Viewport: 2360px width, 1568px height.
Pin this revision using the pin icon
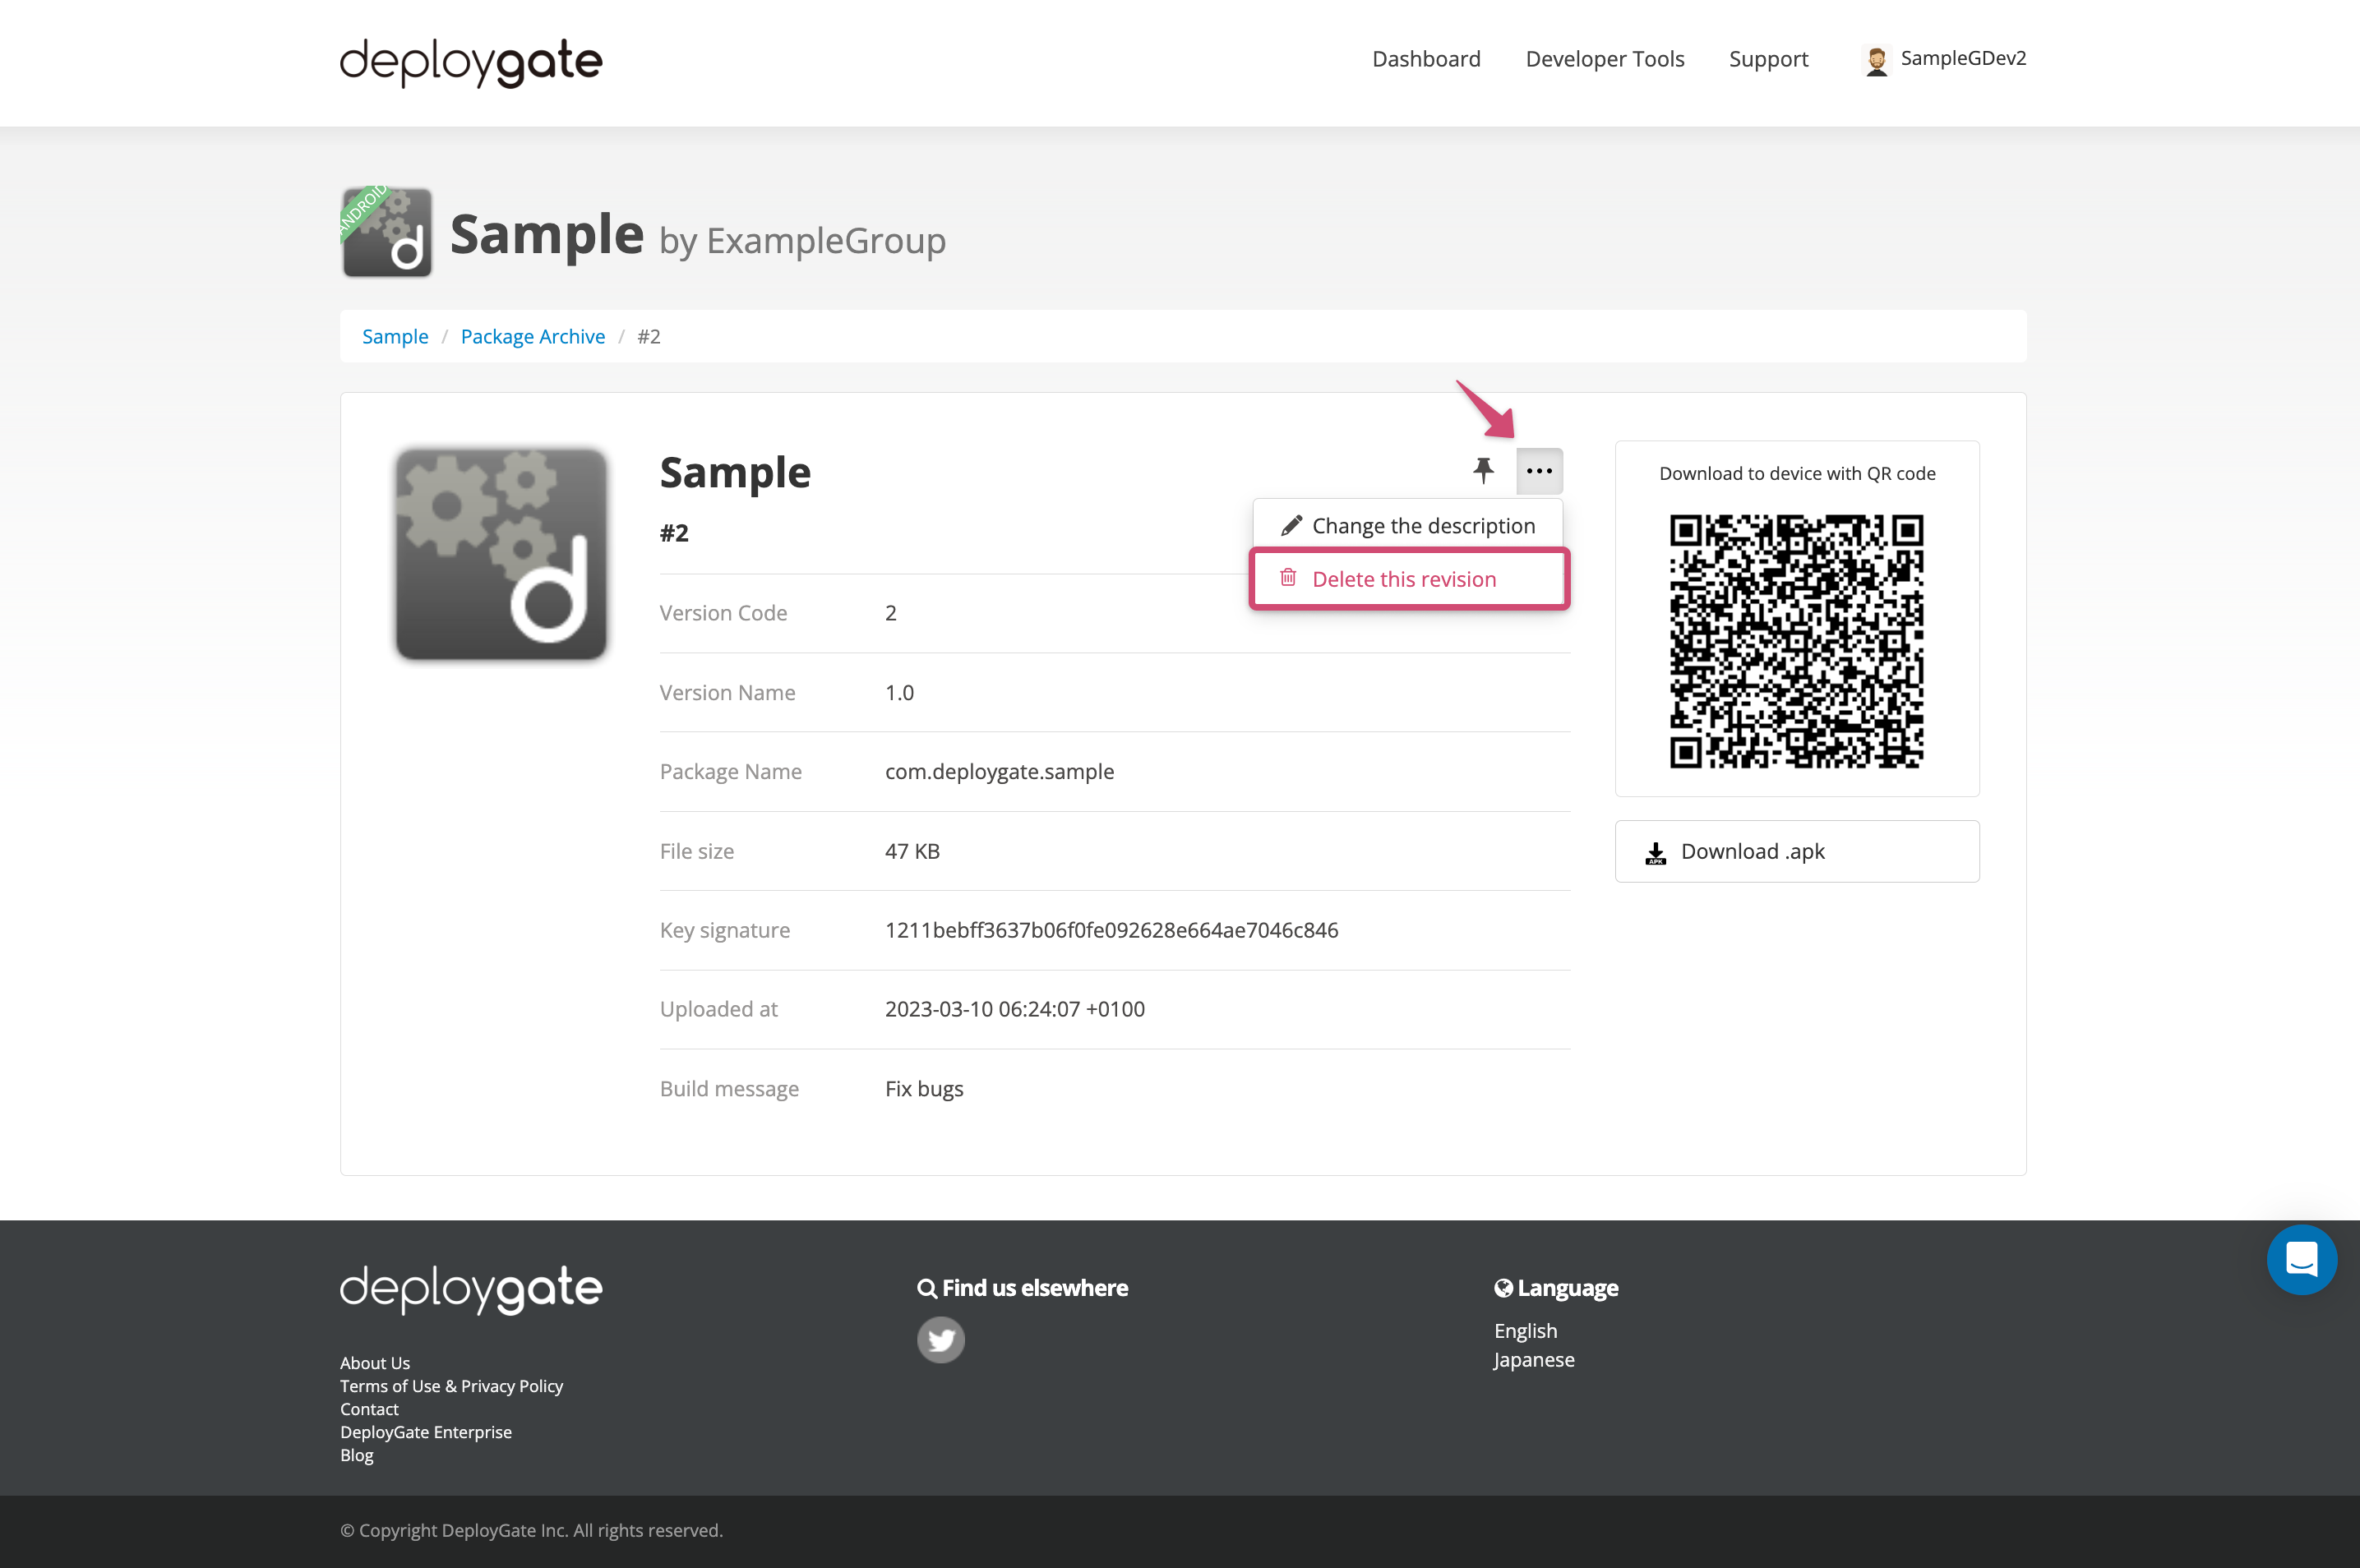tap(1484, 470)
